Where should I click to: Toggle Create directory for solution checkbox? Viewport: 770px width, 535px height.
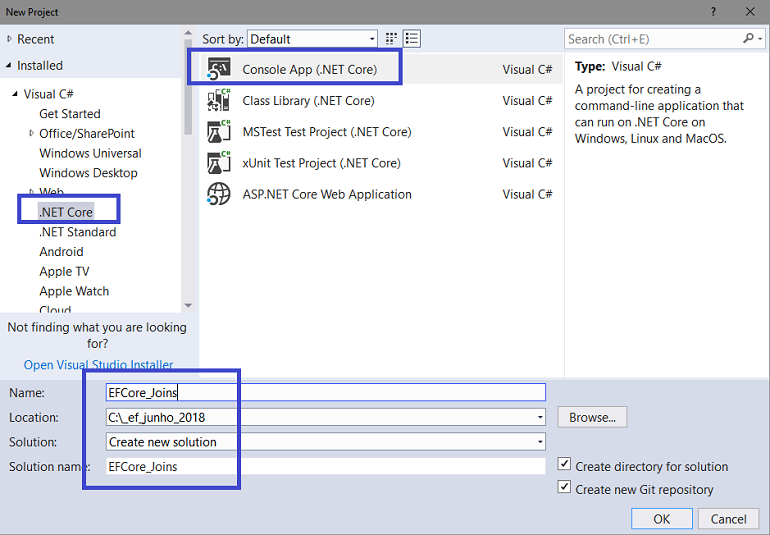(x=564, y=464)
